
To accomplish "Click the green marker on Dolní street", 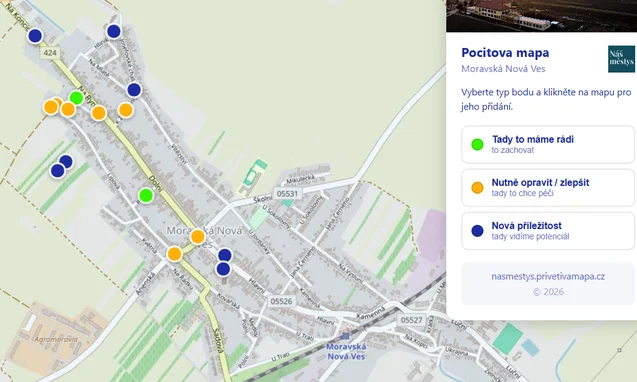I will (x=145, y=195).
